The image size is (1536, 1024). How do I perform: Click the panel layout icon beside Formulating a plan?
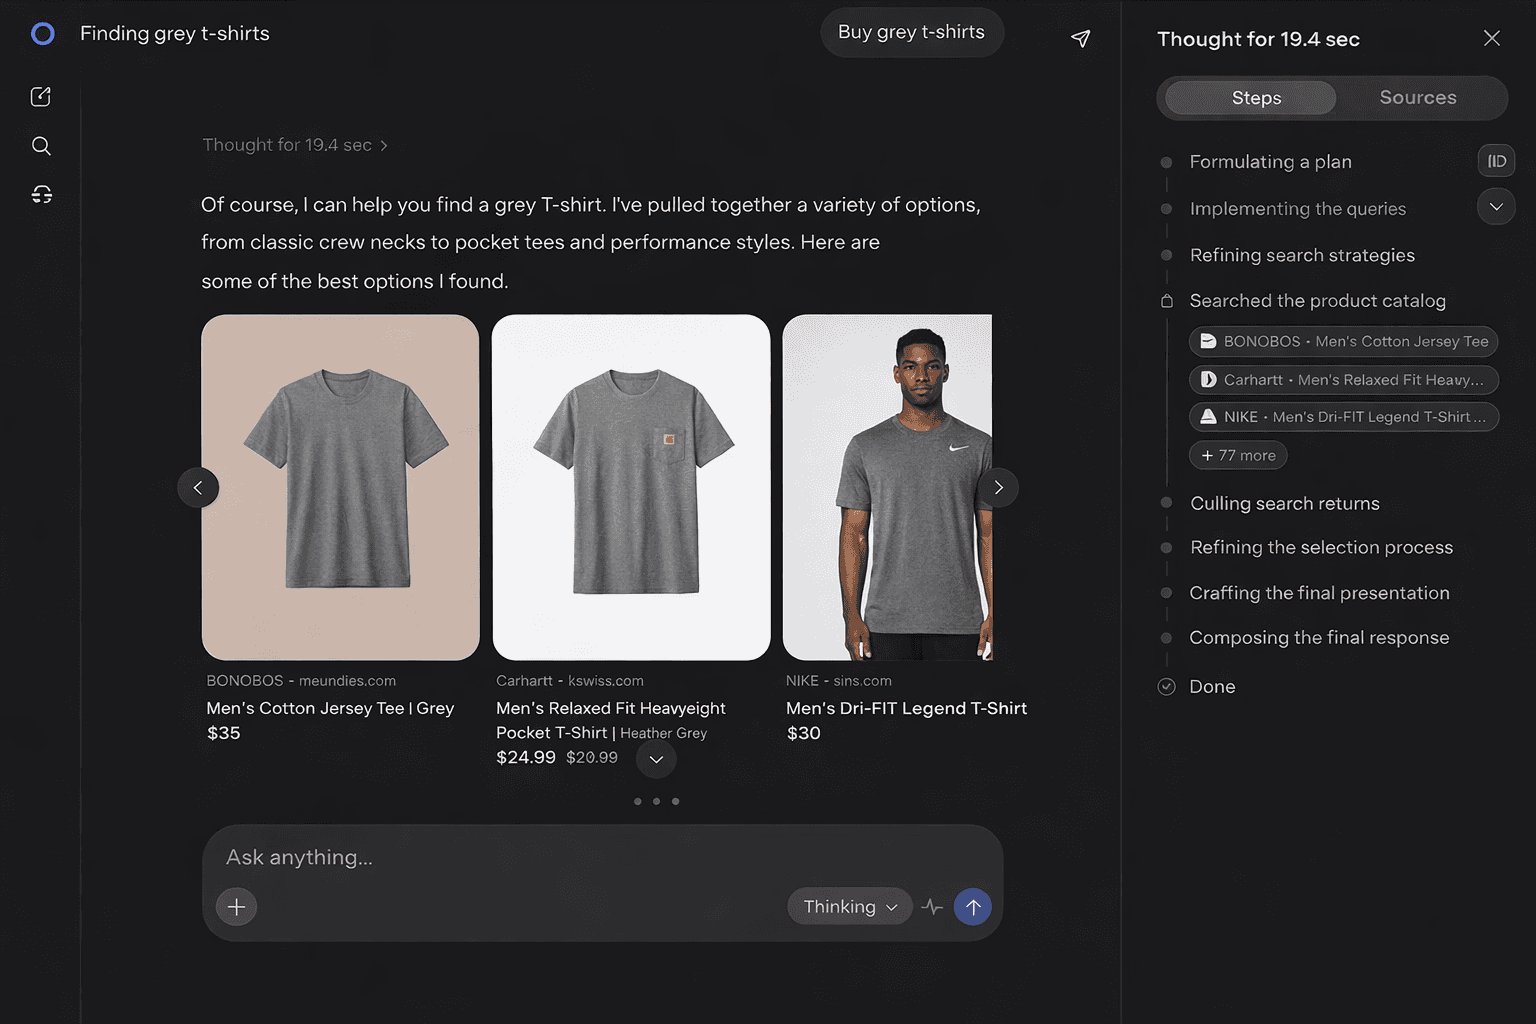click(x=1496, y=161)
